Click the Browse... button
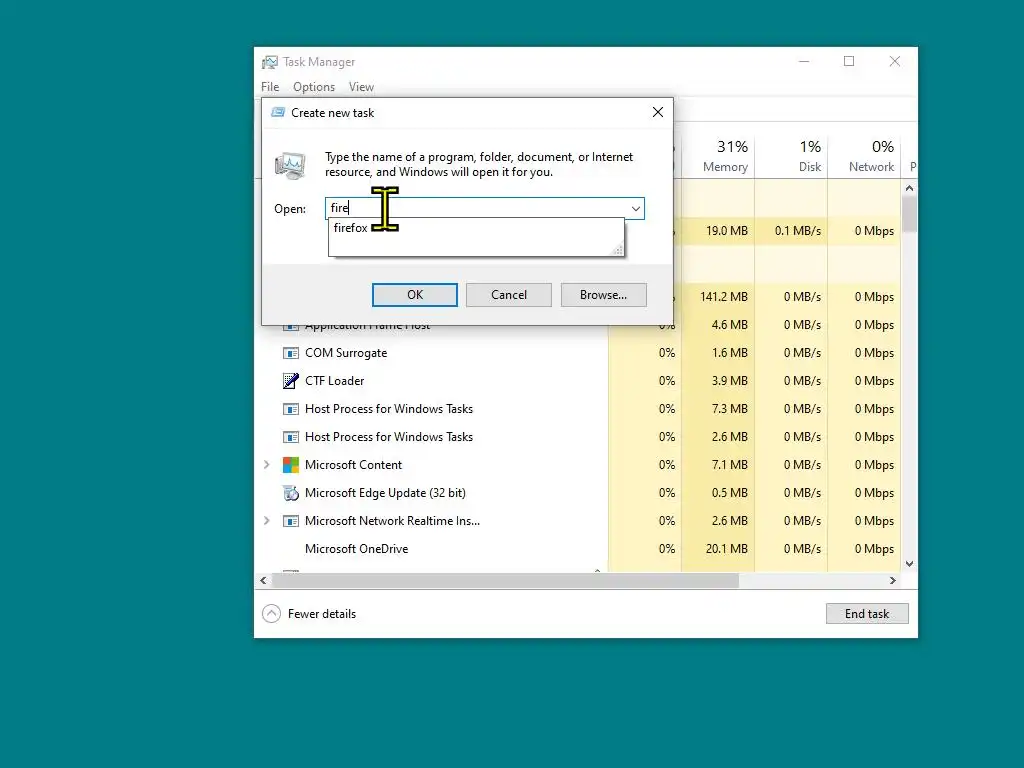The height and width of the screenshot is (768, 1024). 603,295
